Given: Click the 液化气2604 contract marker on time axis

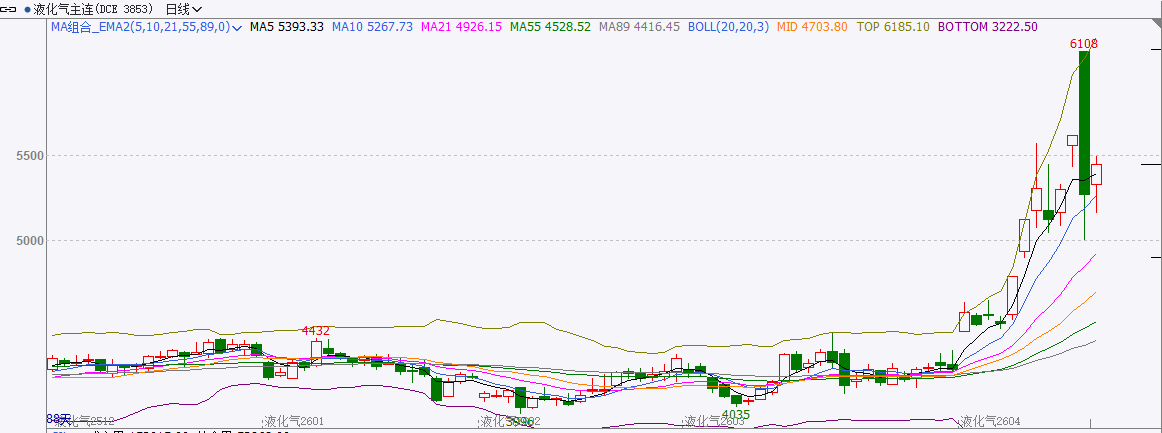Looking at the screenshot, I should click(992, 422).
